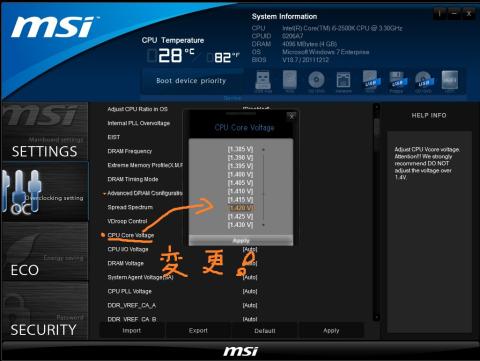
Task: Select Extreme Memory Profile row
Action: (x=145, y=165)
